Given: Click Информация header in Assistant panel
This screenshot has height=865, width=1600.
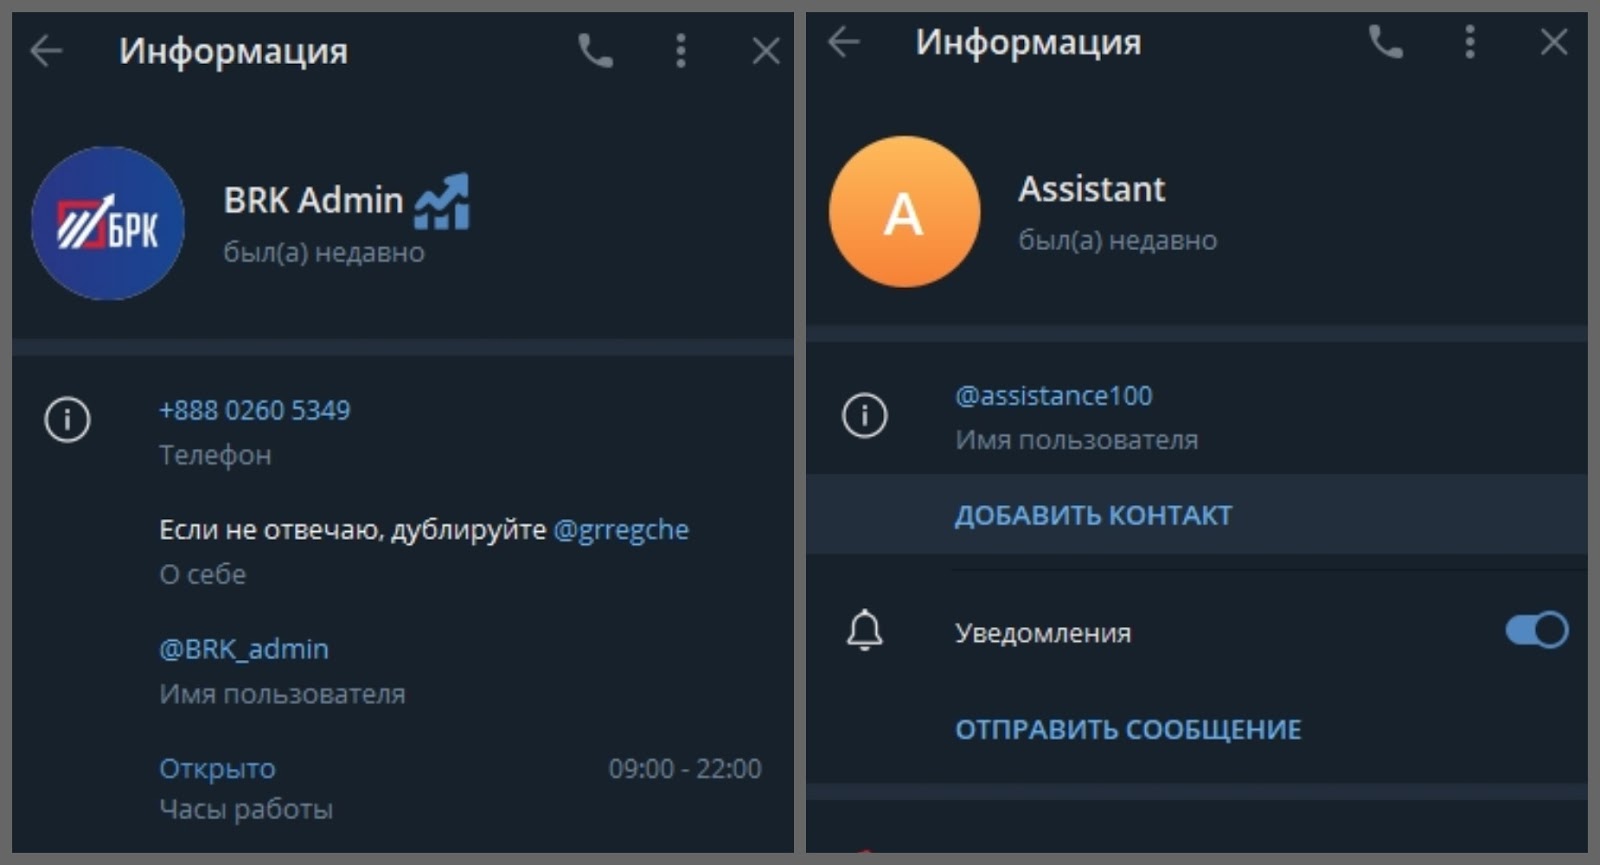Looking at the screenshot, I should coord(1028,42).
